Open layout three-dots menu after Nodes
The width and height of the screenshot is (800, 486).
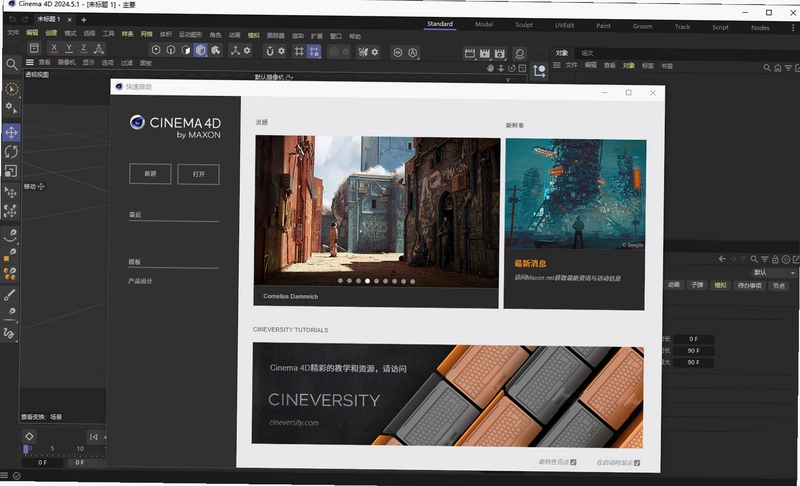(x=793, y=28)
